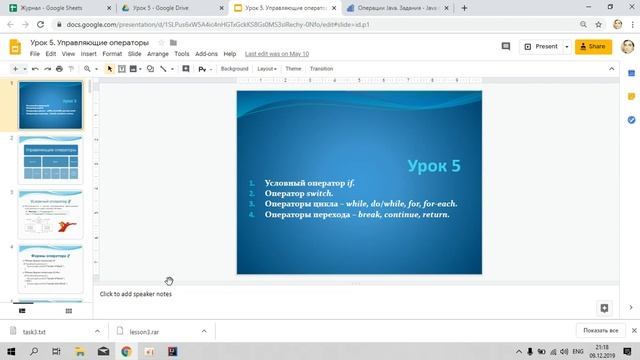
Task: Select slide 1 thumbnail
Action: tap(50, 105)
